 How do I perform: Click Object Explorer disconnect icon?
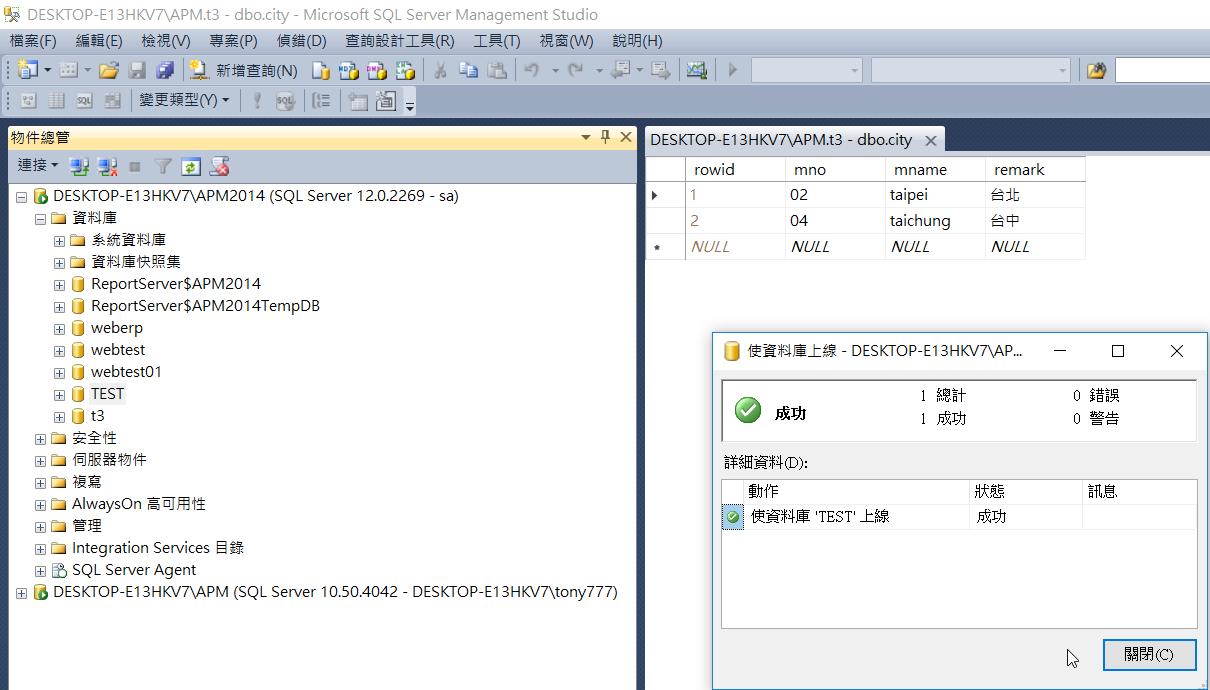point(108,165)
